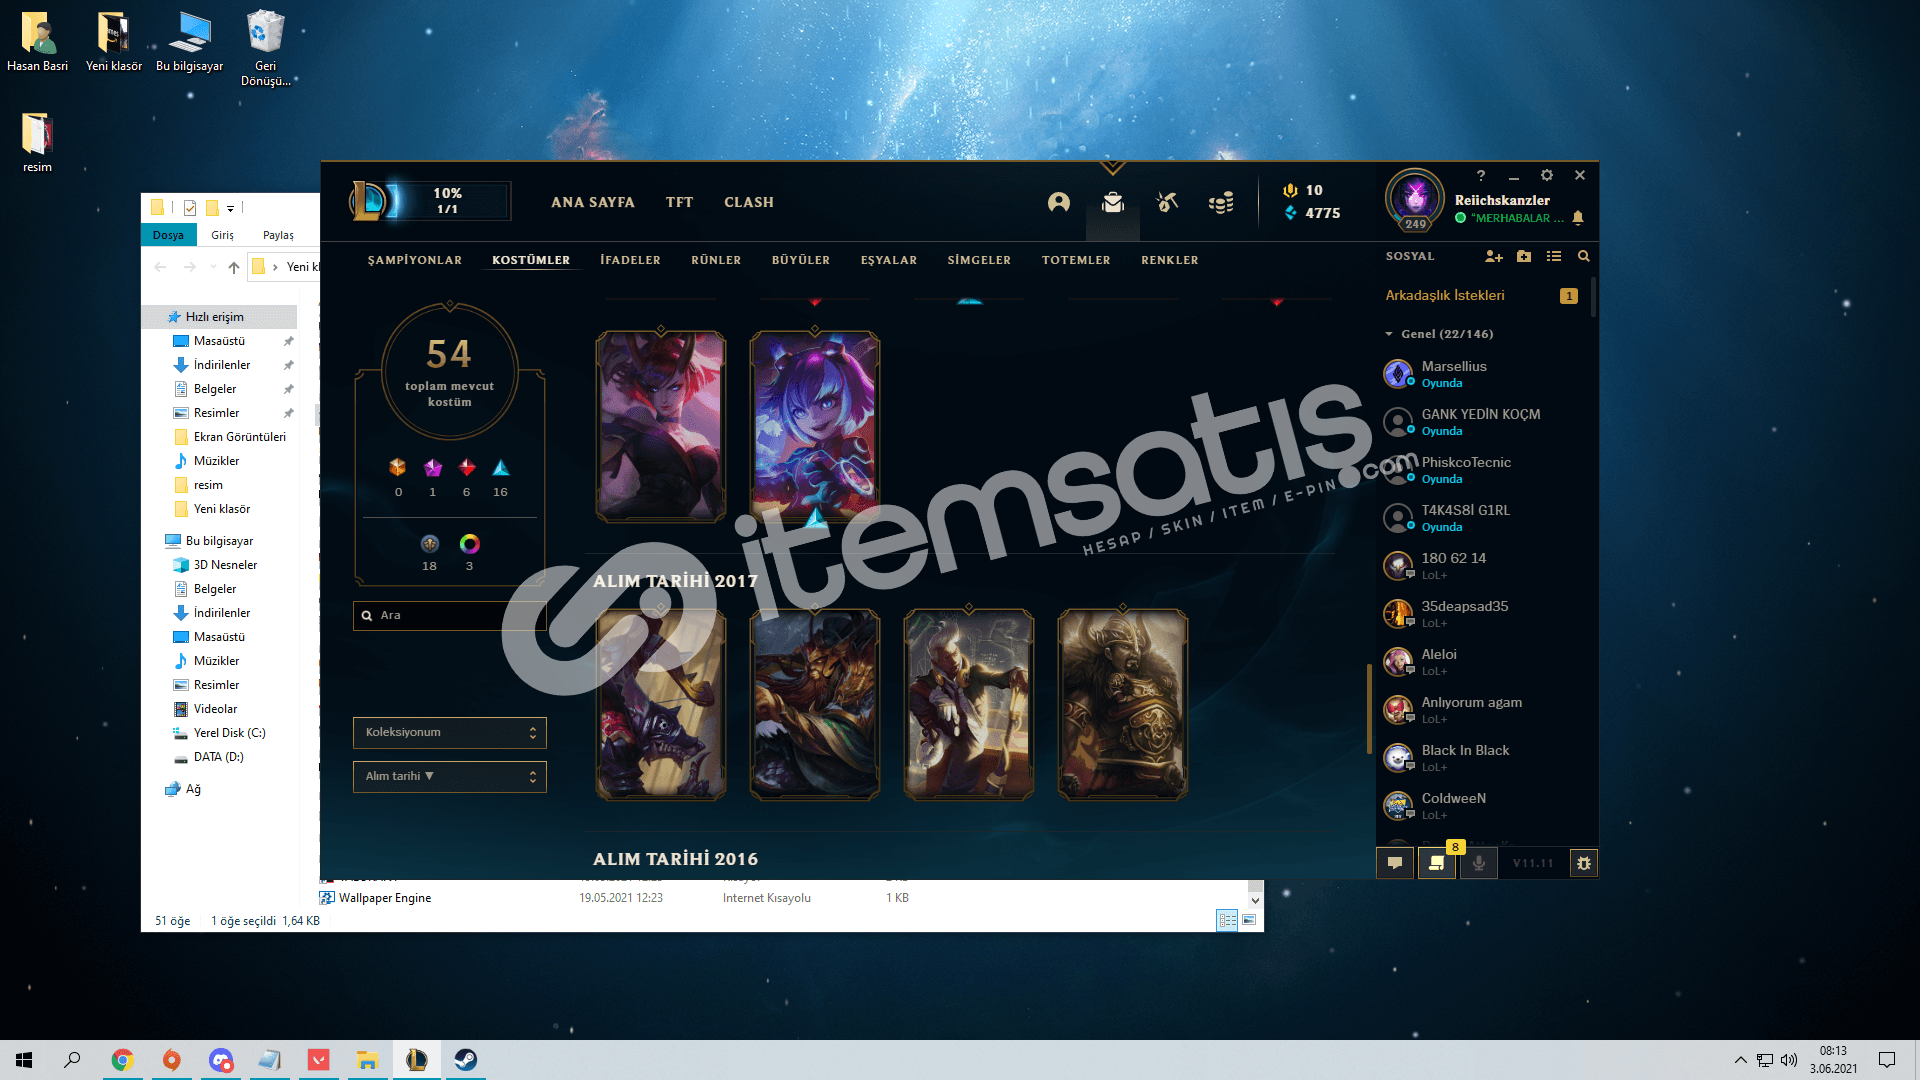Open the profile icon in the client header
This screenshot has height=1080, width=1920.
(1059, 202)
